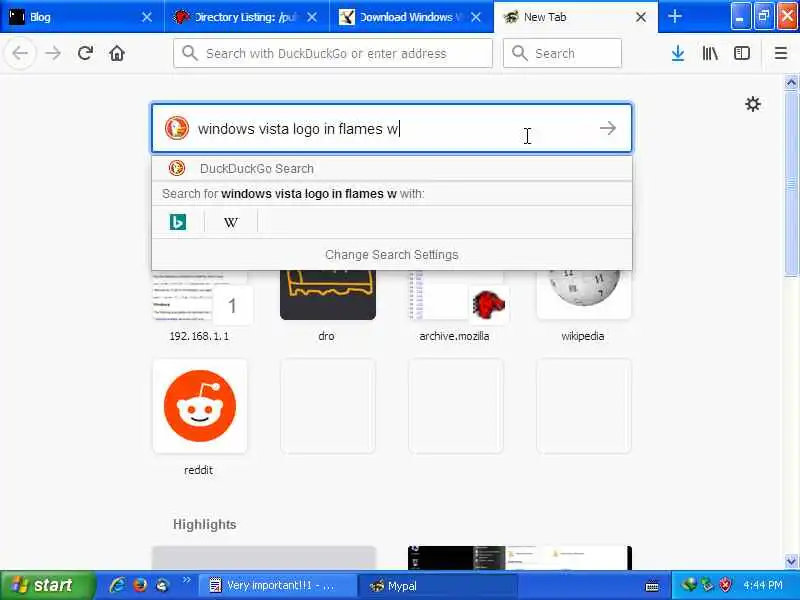This screenshot has width=800, height=600.
Task: Click the Highlights section heading
Action: (204, 524)
